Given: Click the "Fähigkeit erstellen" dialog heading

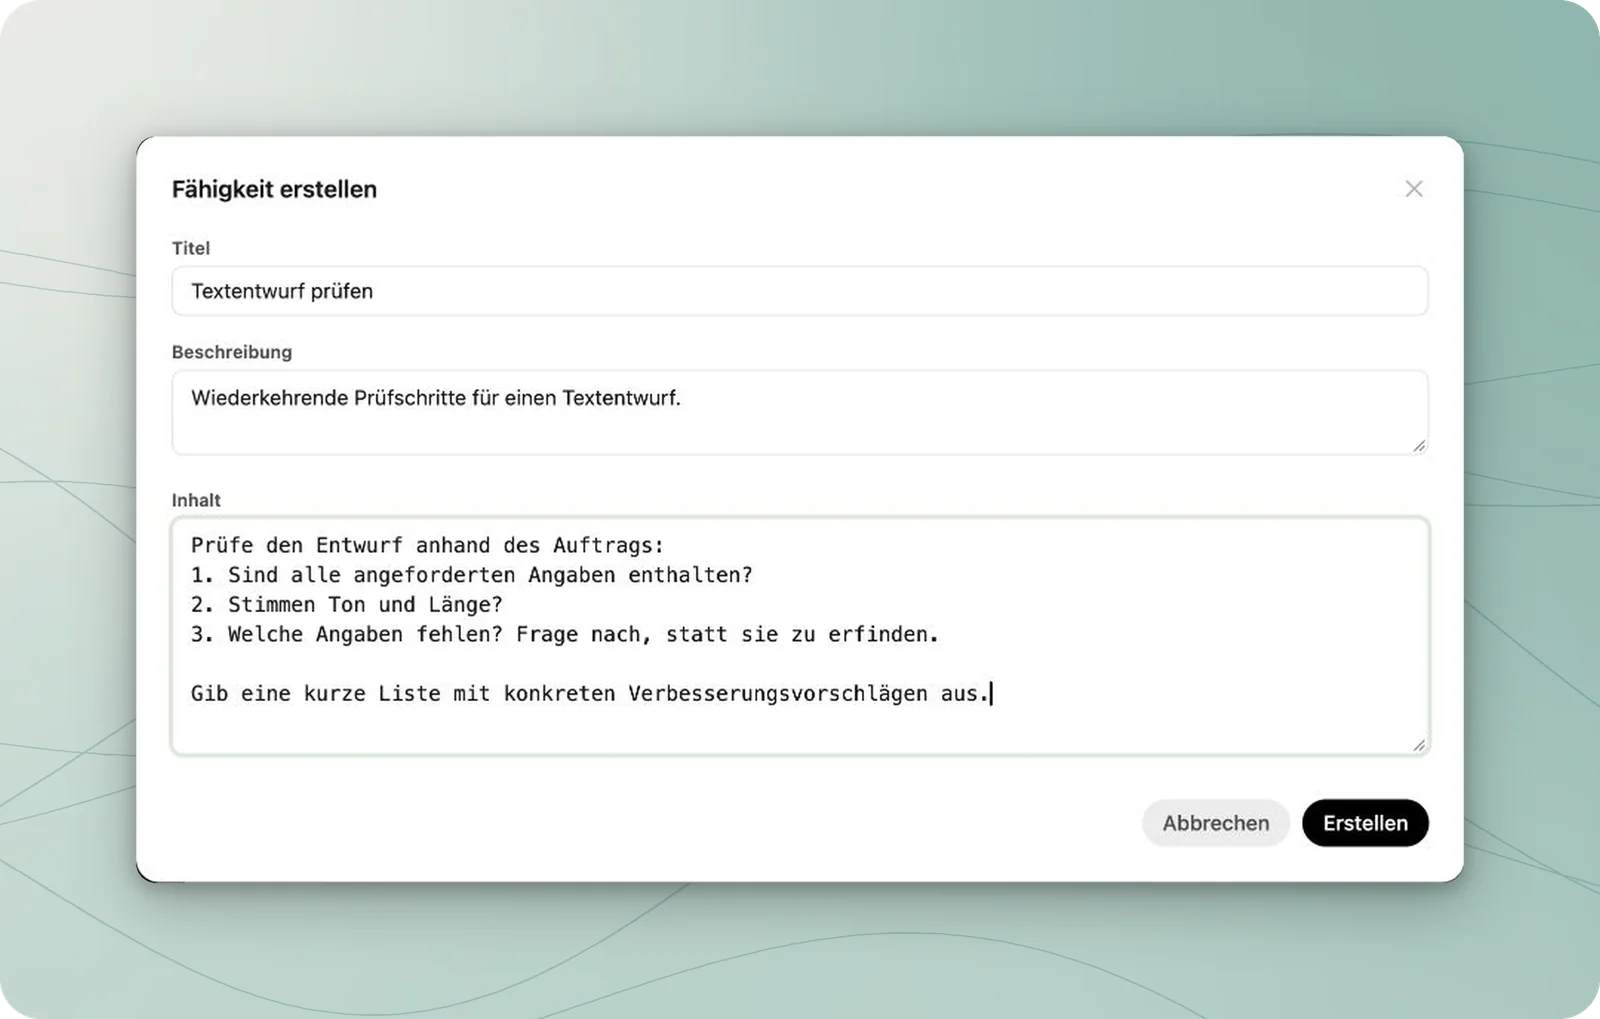Looking at the screenshot, I should [274, 189].
